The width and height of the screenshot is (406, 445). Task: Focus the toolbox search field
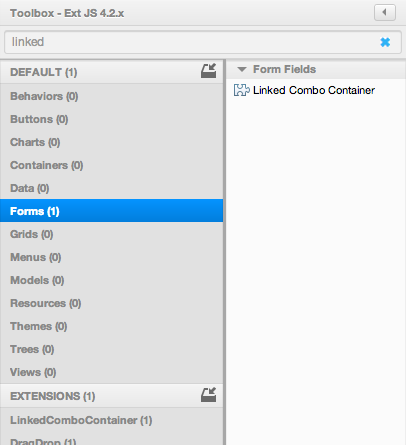coord(203,42)
